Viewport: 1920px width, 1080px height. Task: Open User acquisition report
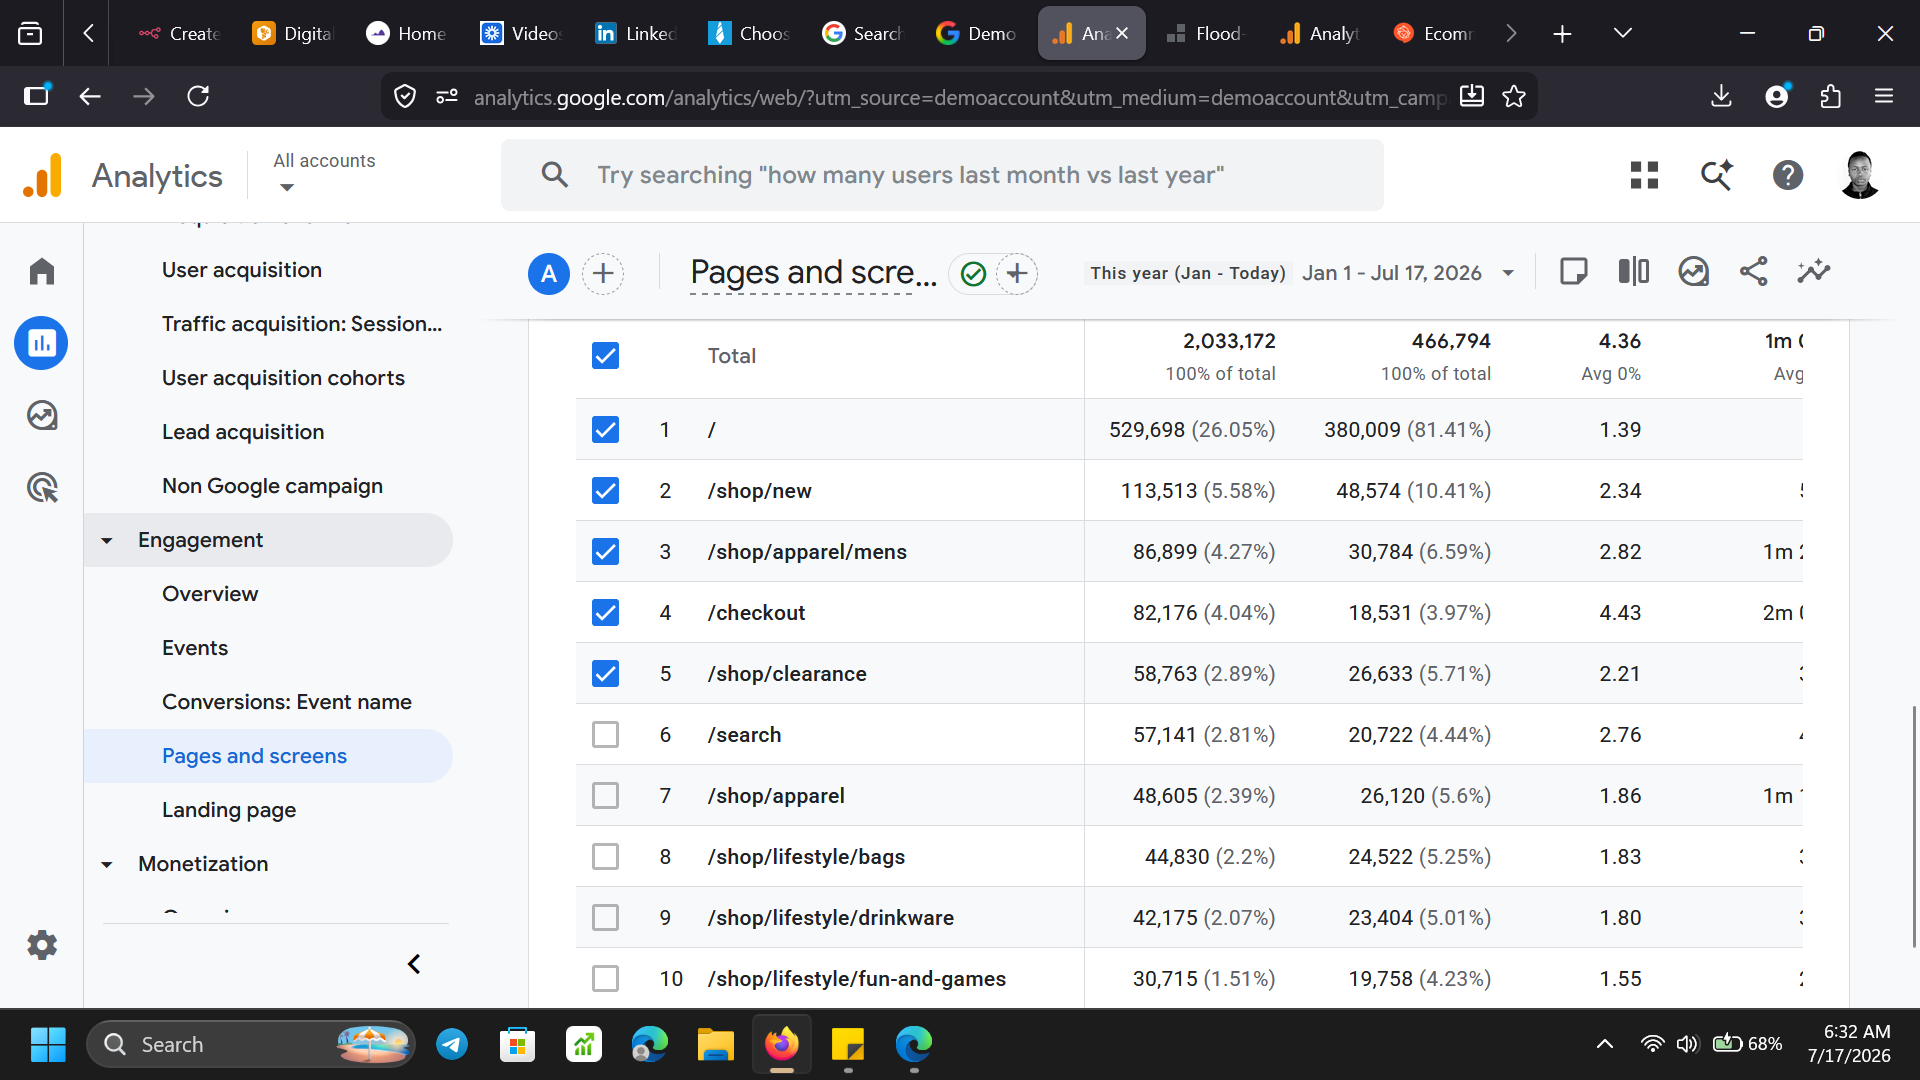(242, 270)
